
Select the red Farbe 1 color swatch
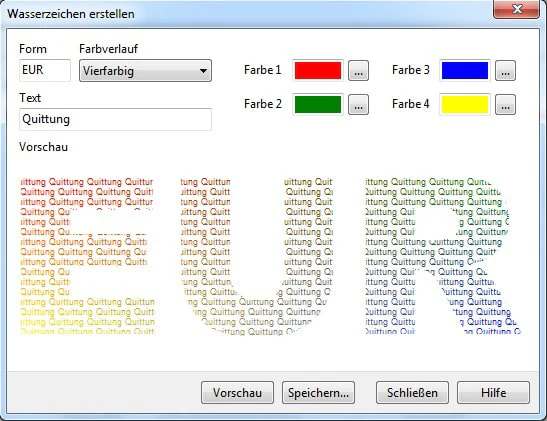[x=318, y=70]
